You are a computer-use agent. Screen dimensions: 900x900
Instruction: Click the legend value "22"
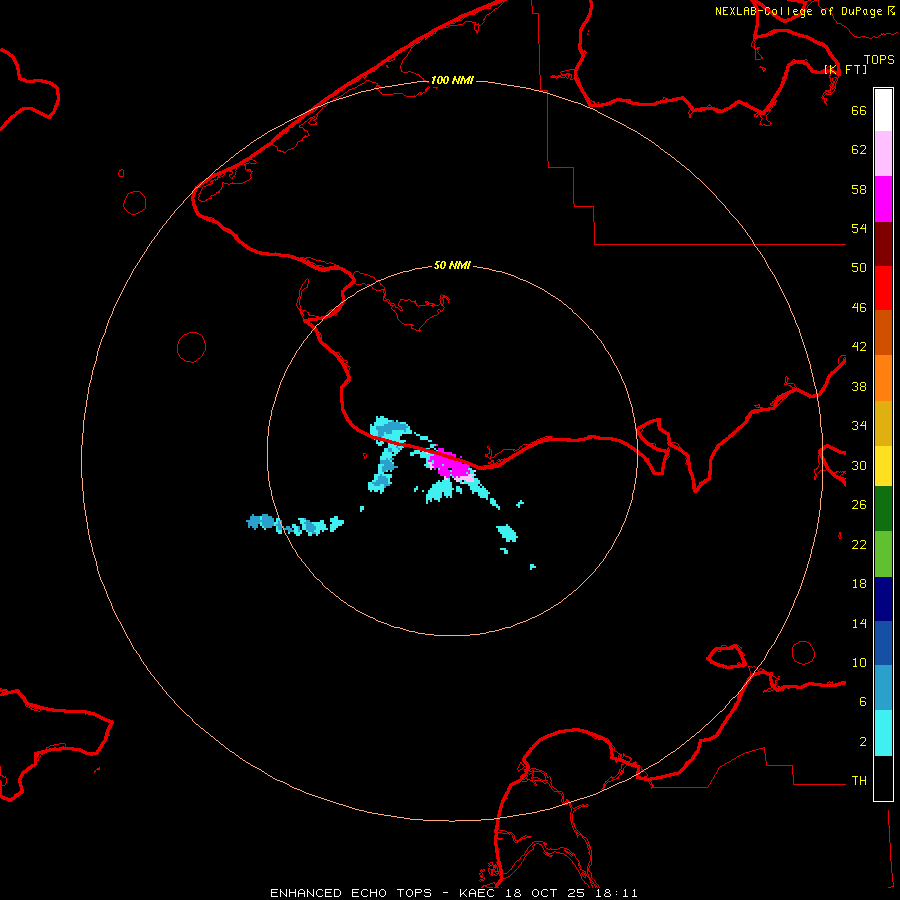click(x=859, y=545)
